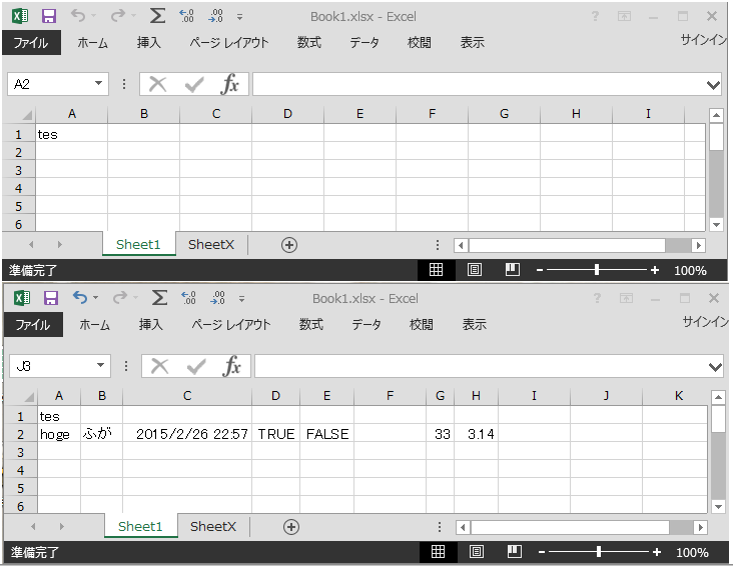Click zoom in plus in lower window
733x566 pixels.
click(657, 552)
